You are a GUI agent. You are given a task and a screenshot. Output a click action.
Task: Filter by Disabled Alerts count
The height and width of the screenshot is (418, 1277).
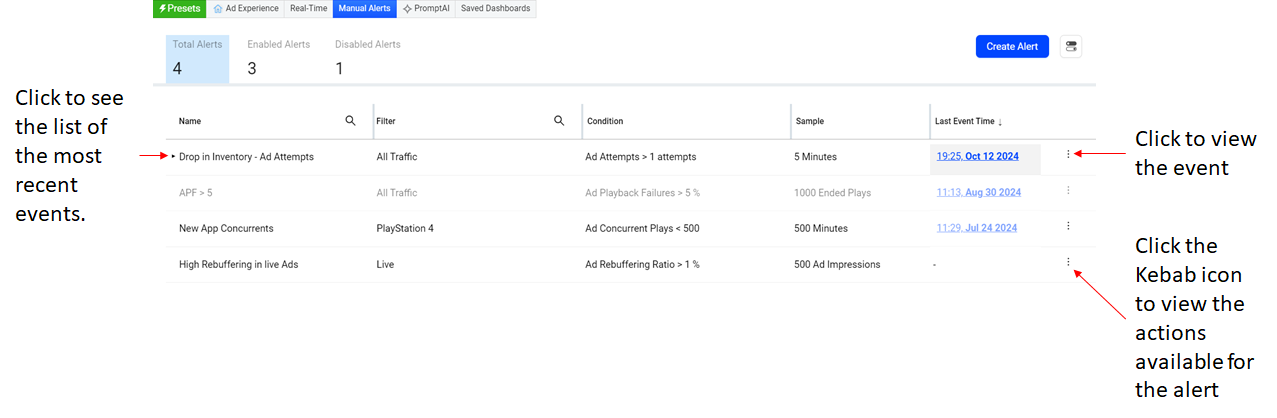click(x=367, y=58)
